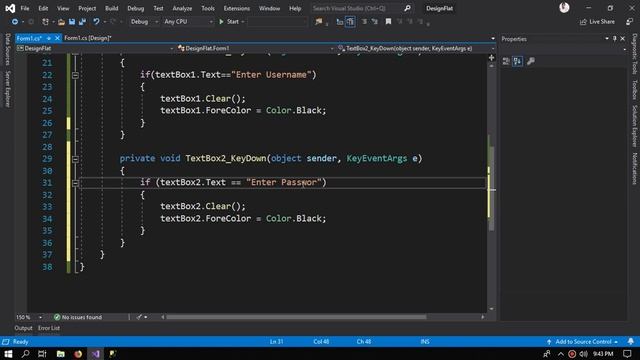Close the Form1.cs tab
The height and width of the screenshot is (360, 640).
click(57, 38)
